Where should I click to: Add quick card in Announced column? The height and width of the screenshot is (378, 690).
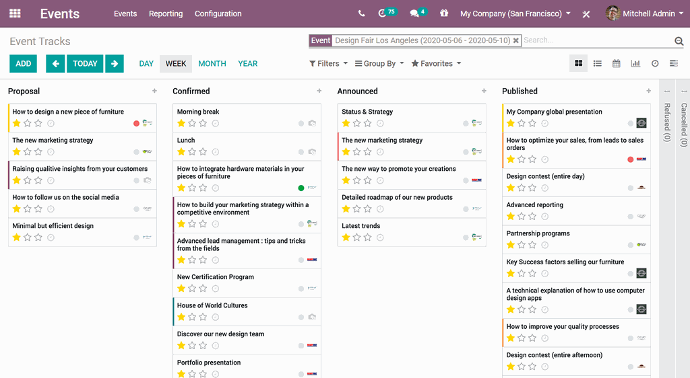click(x=484, y=91)
